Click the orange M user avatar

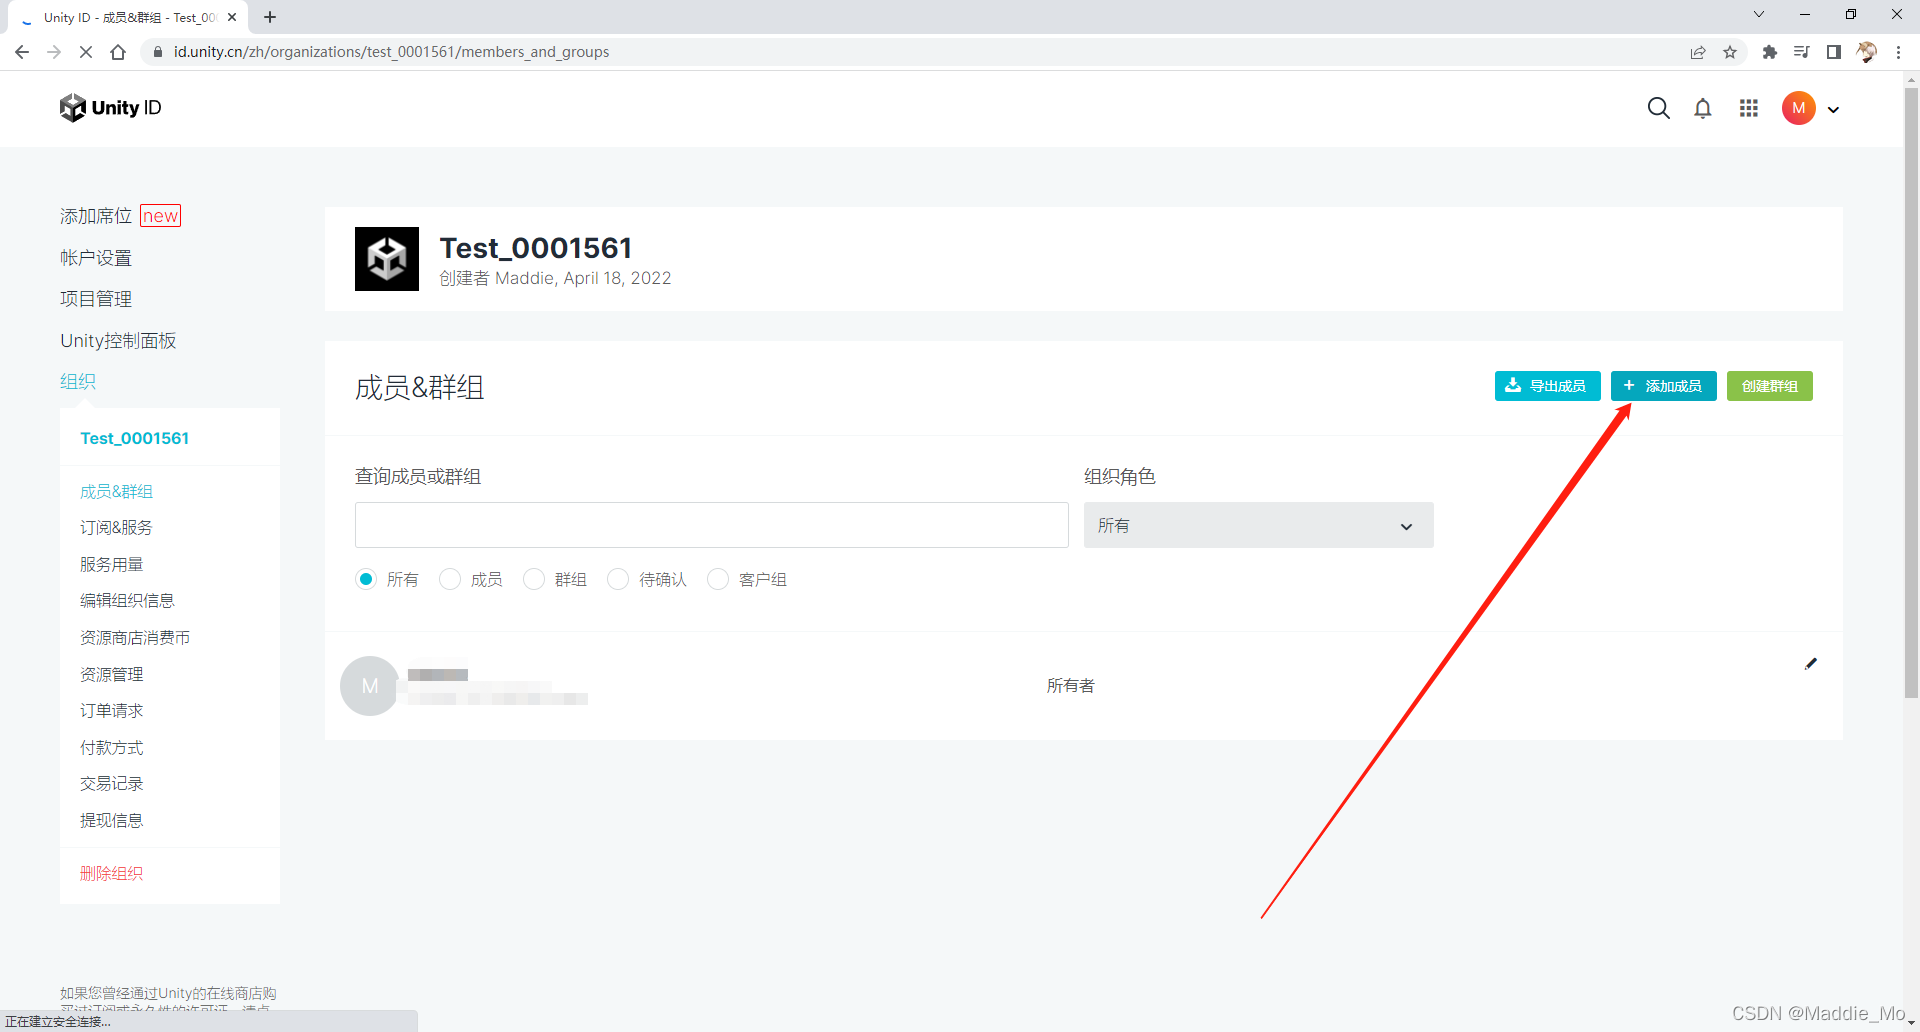(x=1798, y=108)
